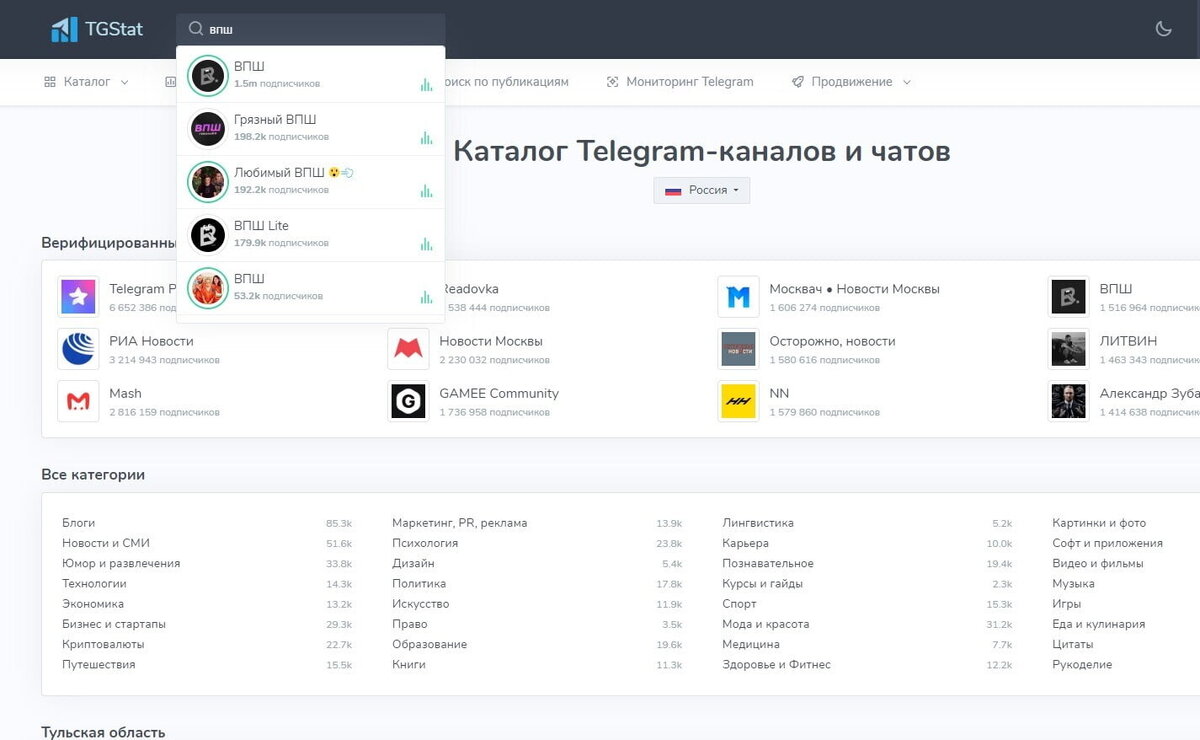The height and width of the screenshot is (740, 1200).
Task: Click stats icon for ВПШ 53.2k suggestion
Action: point(427,297)
